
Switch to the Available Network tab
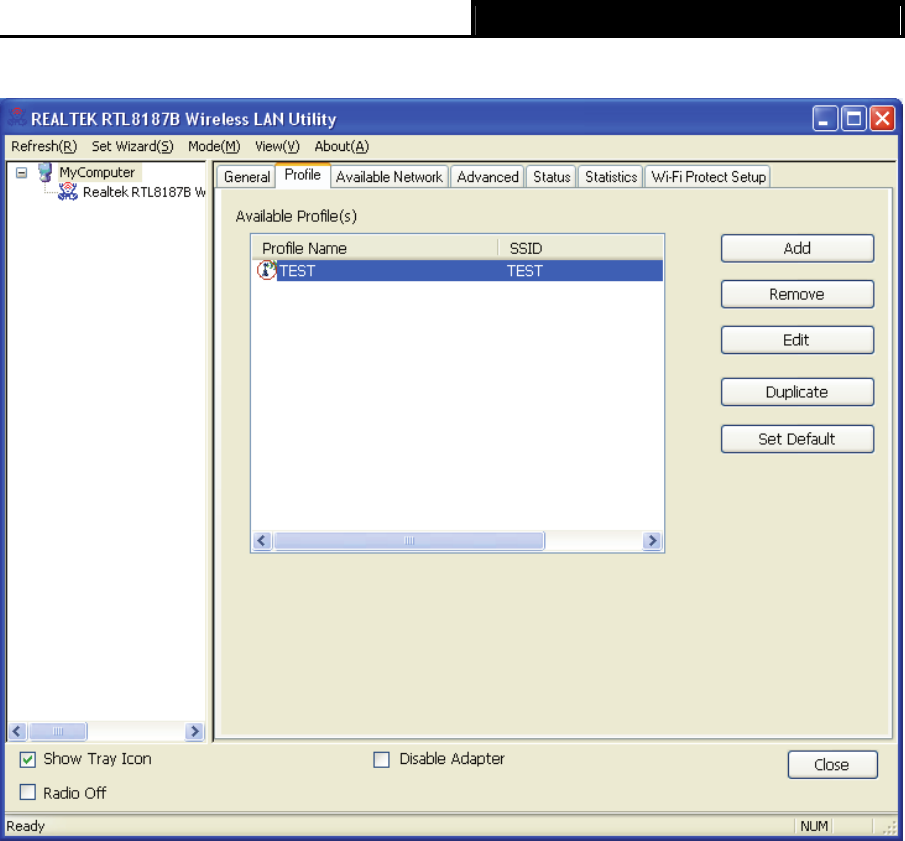389,177
